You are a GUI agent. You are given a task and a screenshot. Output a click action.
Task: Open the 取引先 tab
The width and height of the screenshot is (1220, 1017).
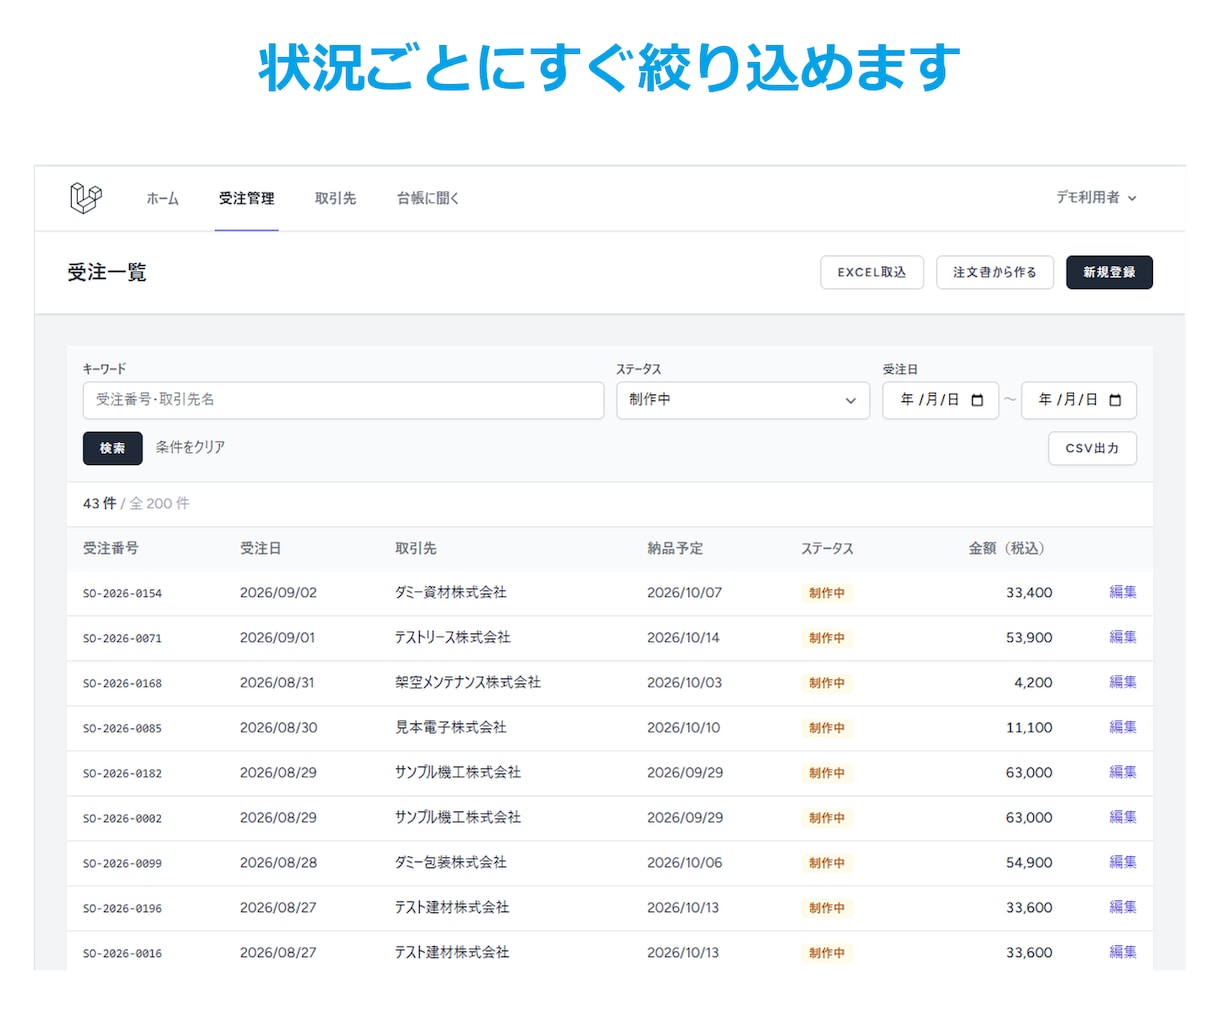tap(335, 198)
